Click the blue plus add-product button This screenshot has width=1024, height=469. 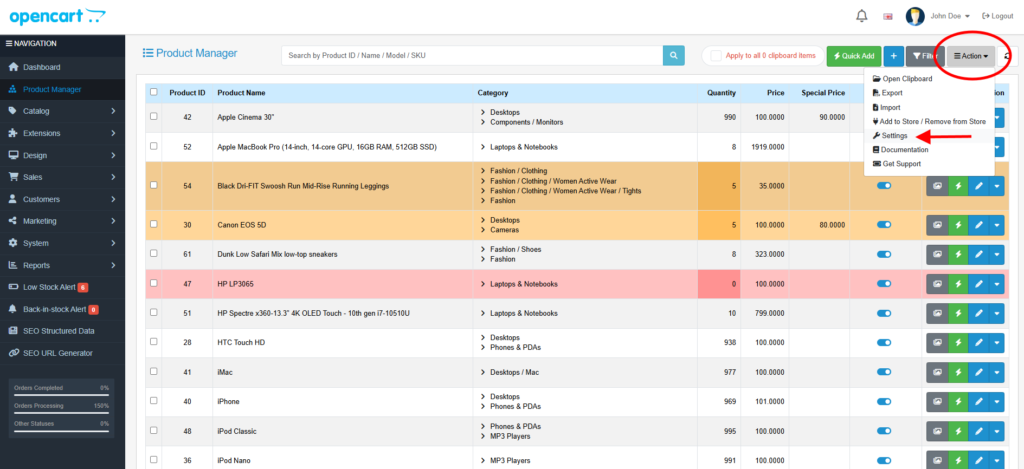(x=893, y=56)
